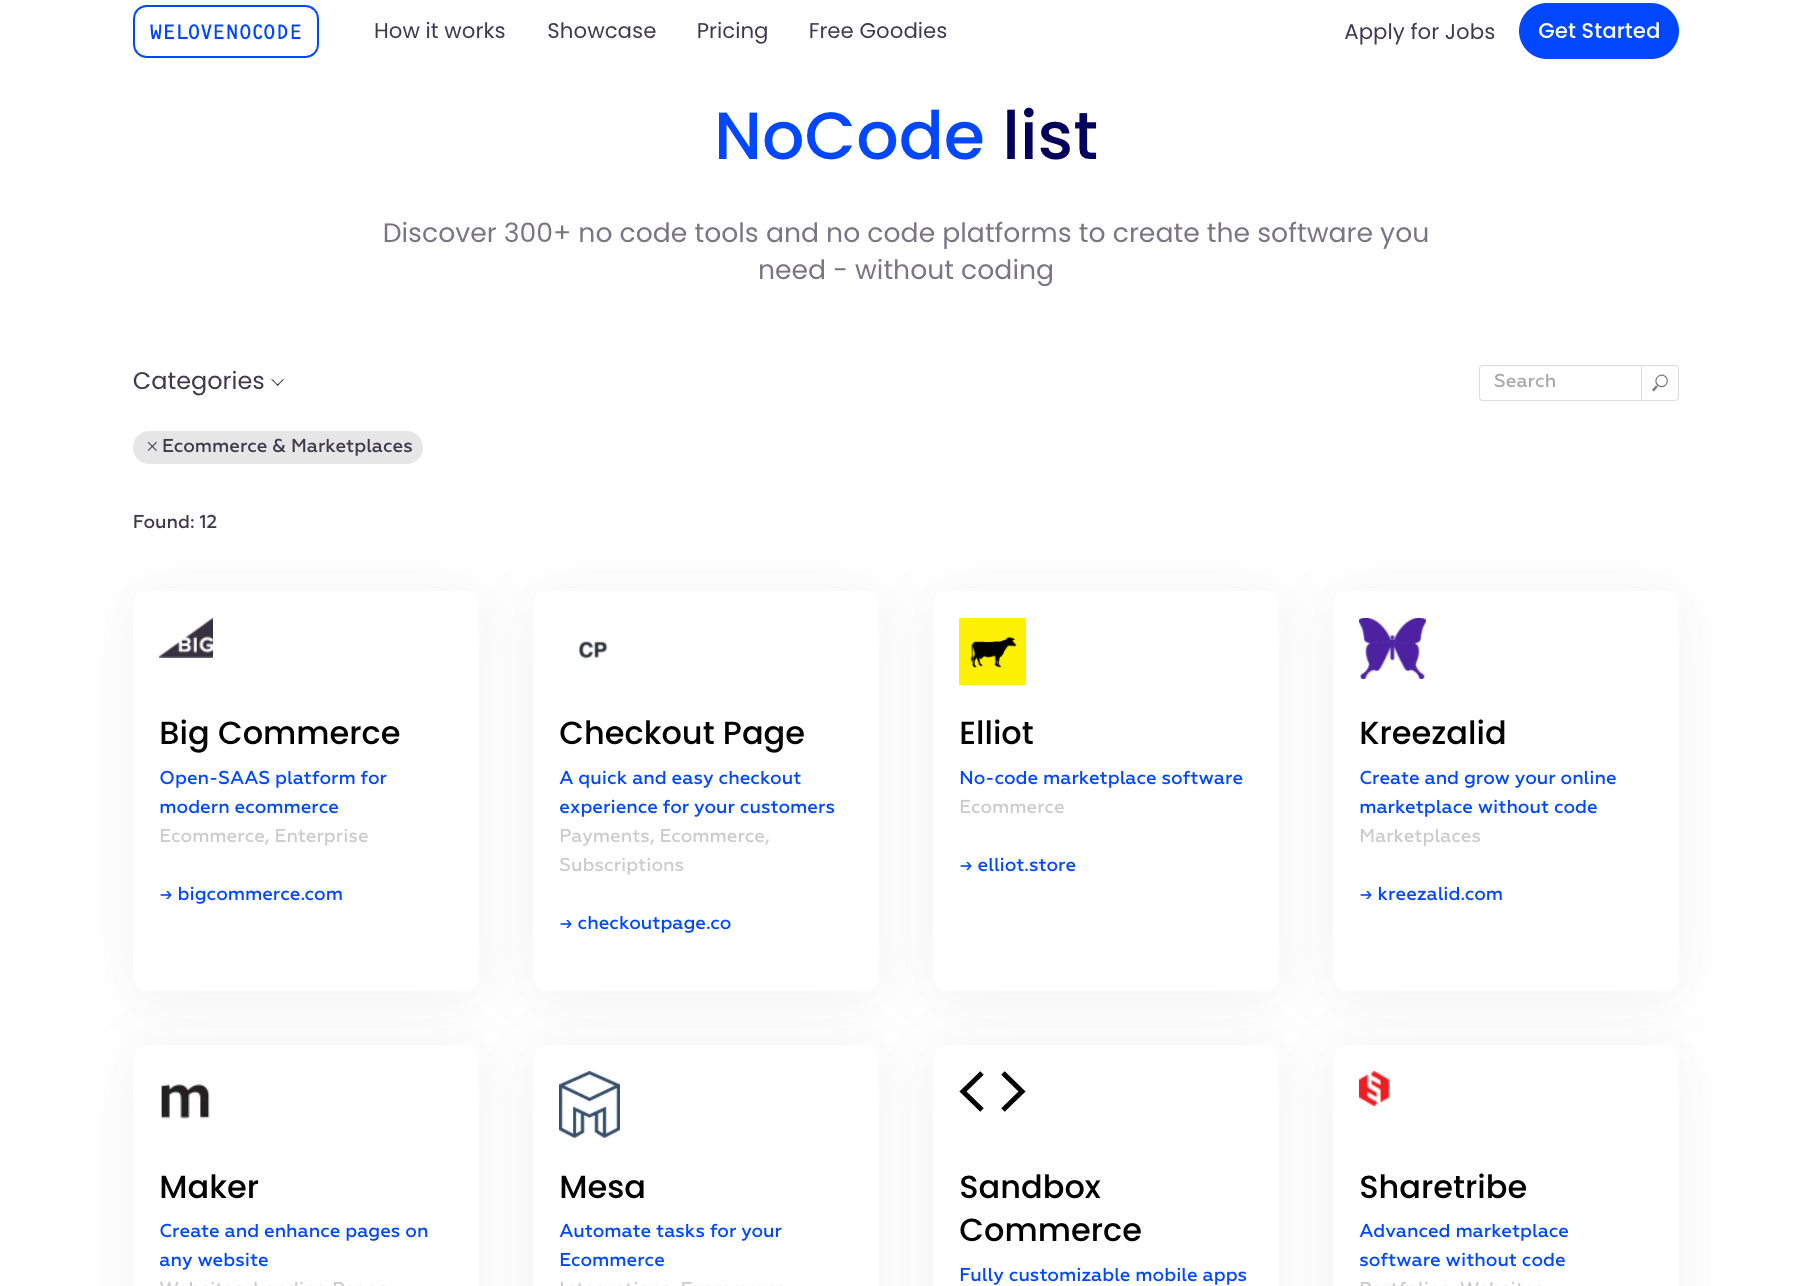Open the How it works page

coord(439,31)
